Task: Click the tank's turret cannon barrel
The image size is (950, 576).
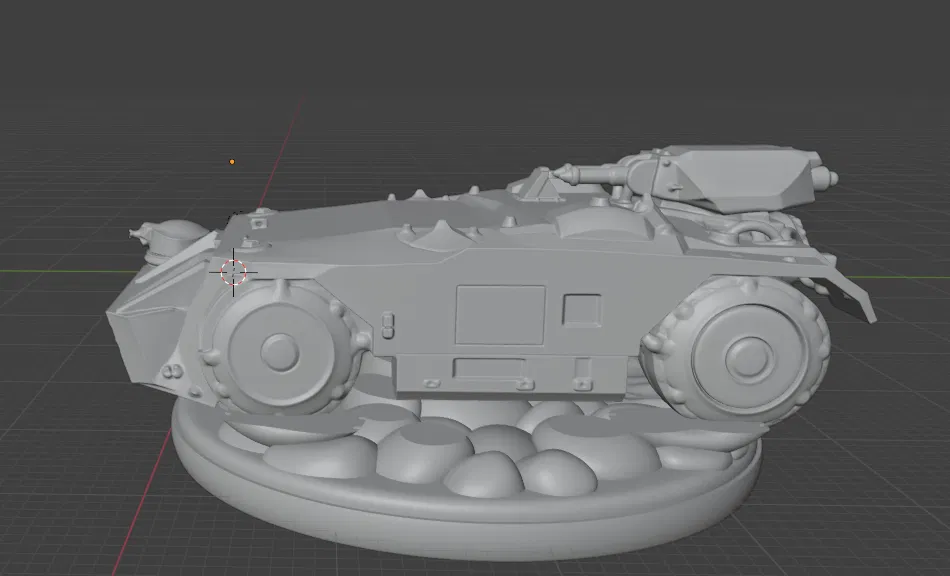Action: (592, 176)
